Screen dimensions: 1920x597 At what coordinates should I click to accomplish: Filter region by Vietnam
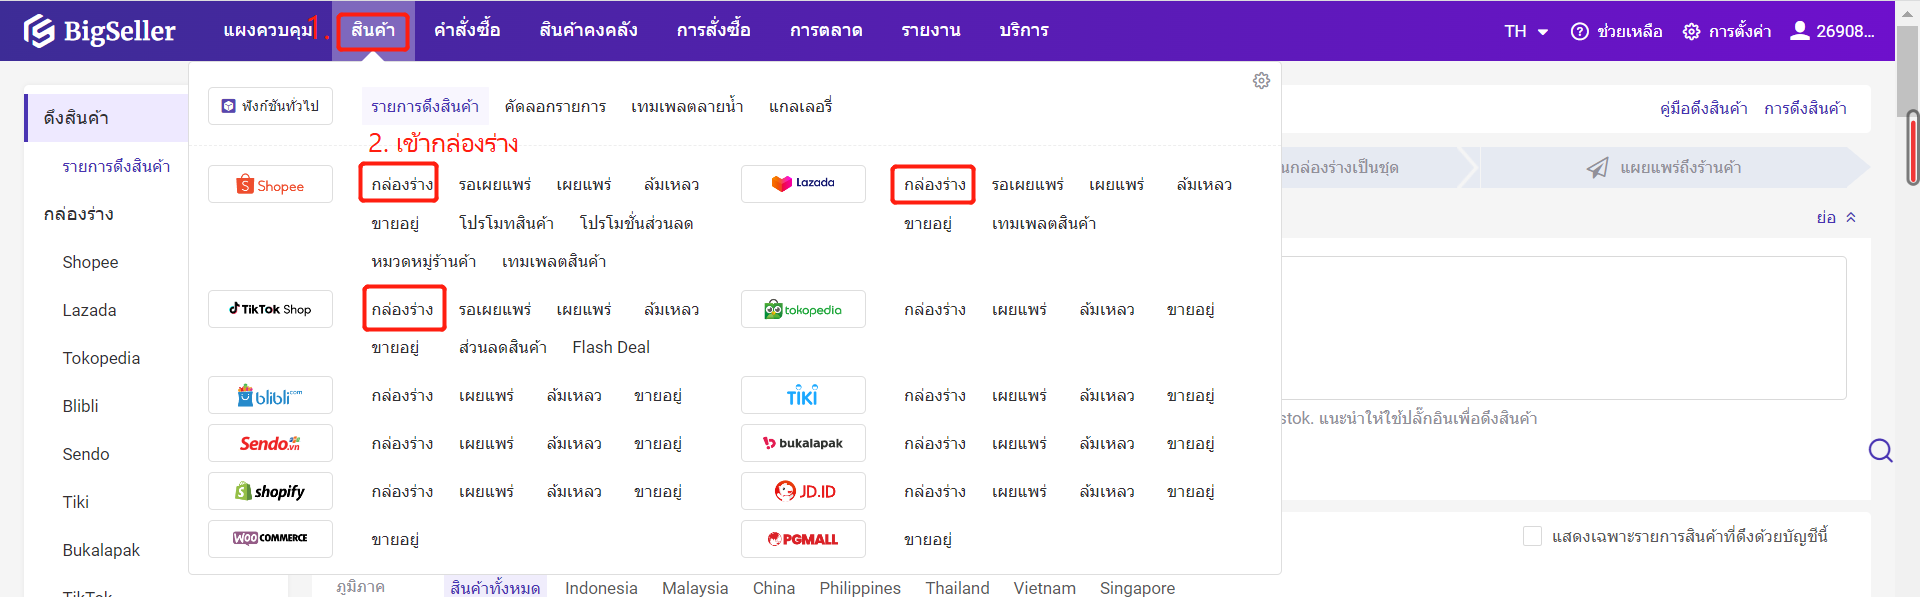pos(1044,588)
